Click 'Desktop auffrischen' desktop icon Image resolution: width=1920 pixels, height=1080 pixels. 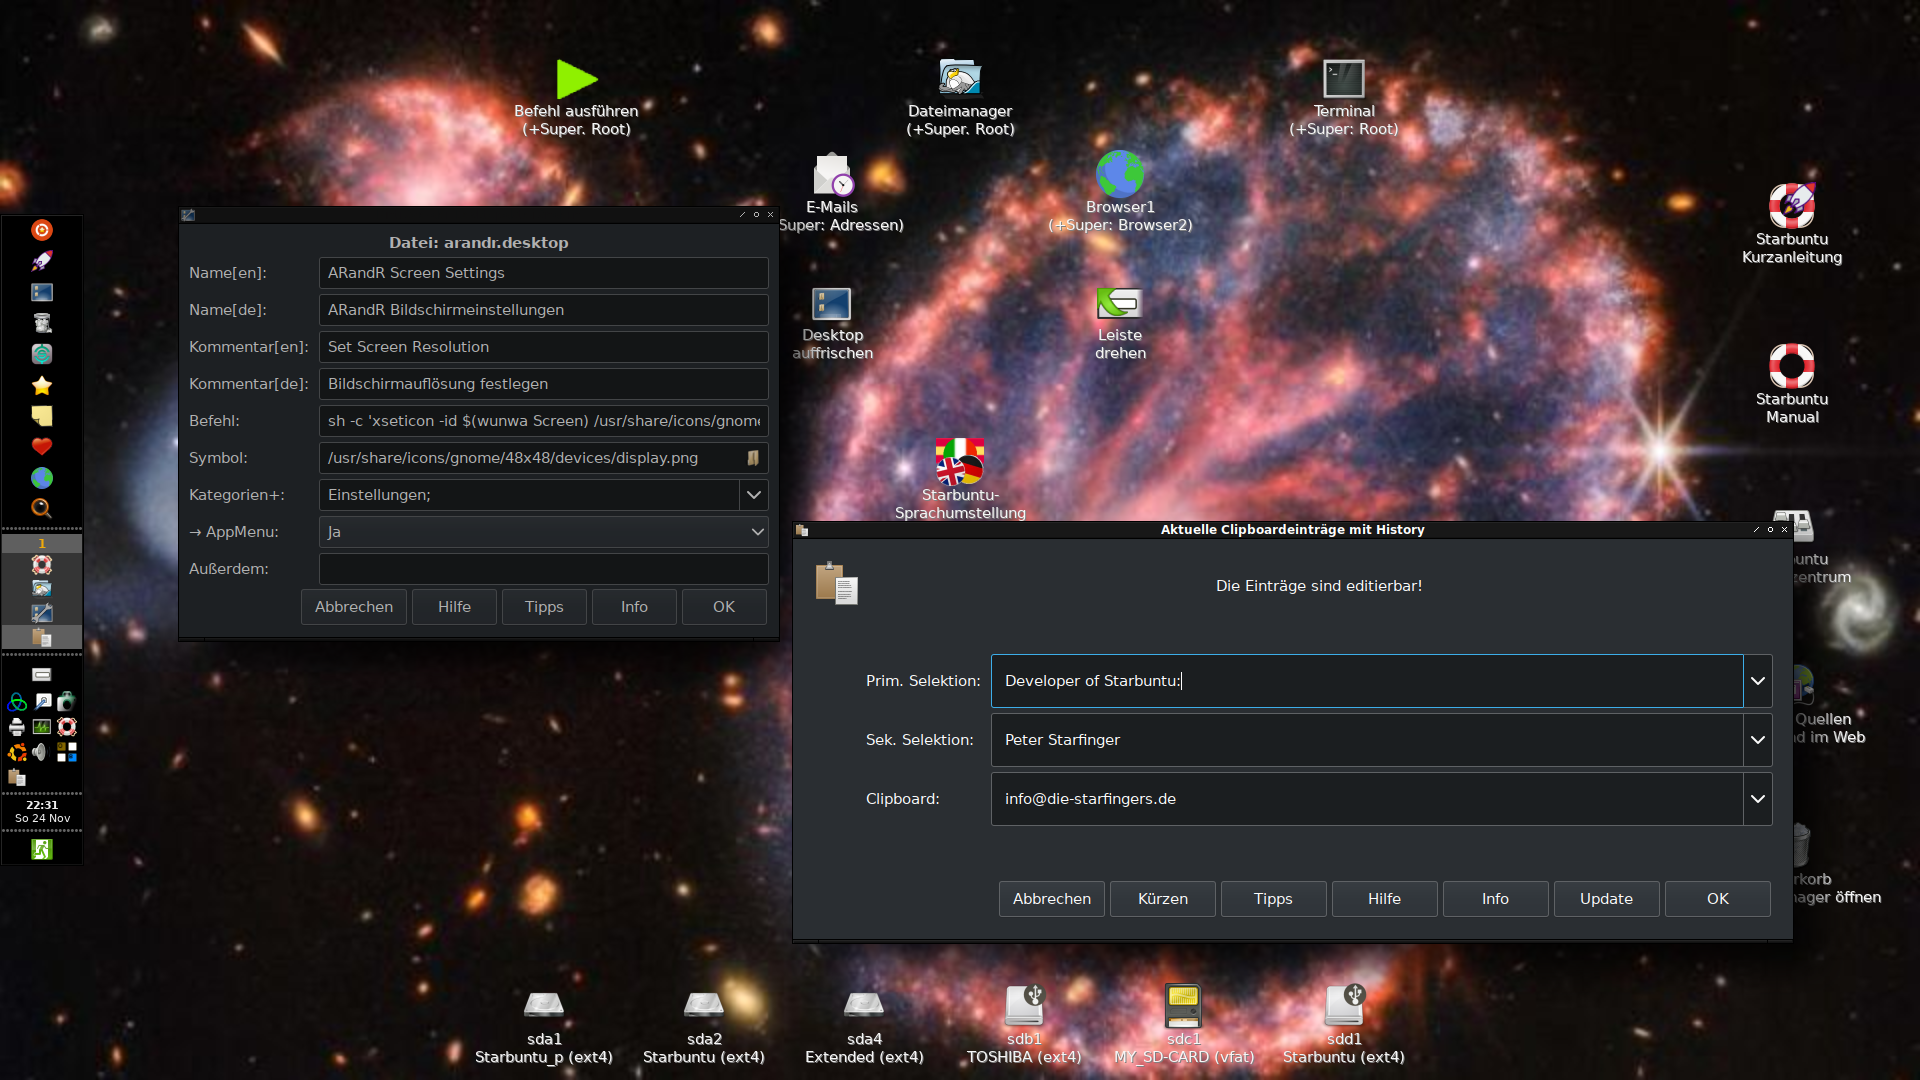pyautogui.click(x=832, y=304)
